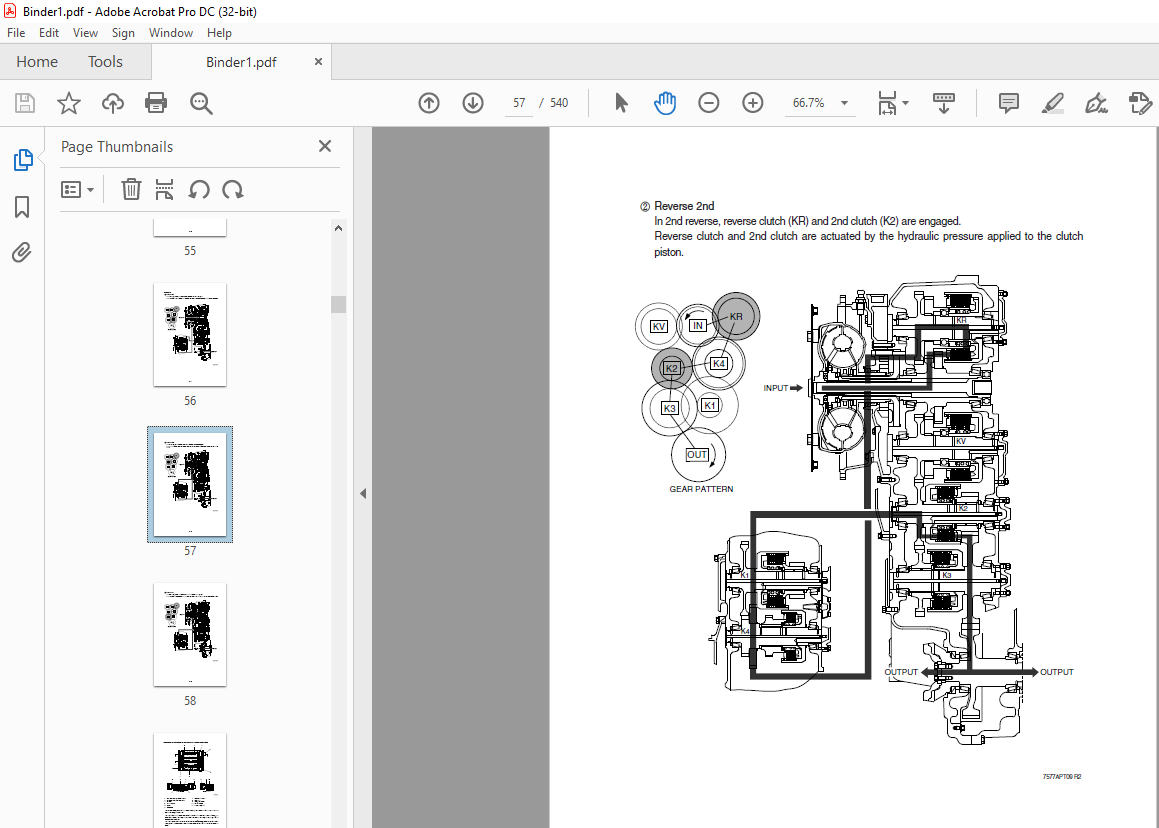
Task: Click the KV gear label
Action: point(659,327)
